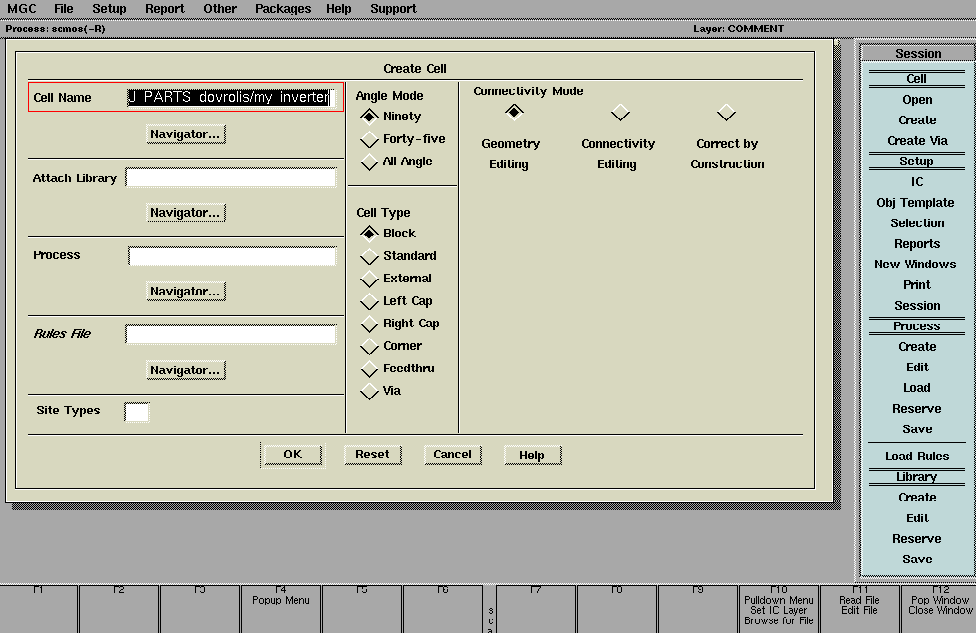Viewport: 976px width, 633px height.
Task: Click the Process input field
Action: click(232, 257)
